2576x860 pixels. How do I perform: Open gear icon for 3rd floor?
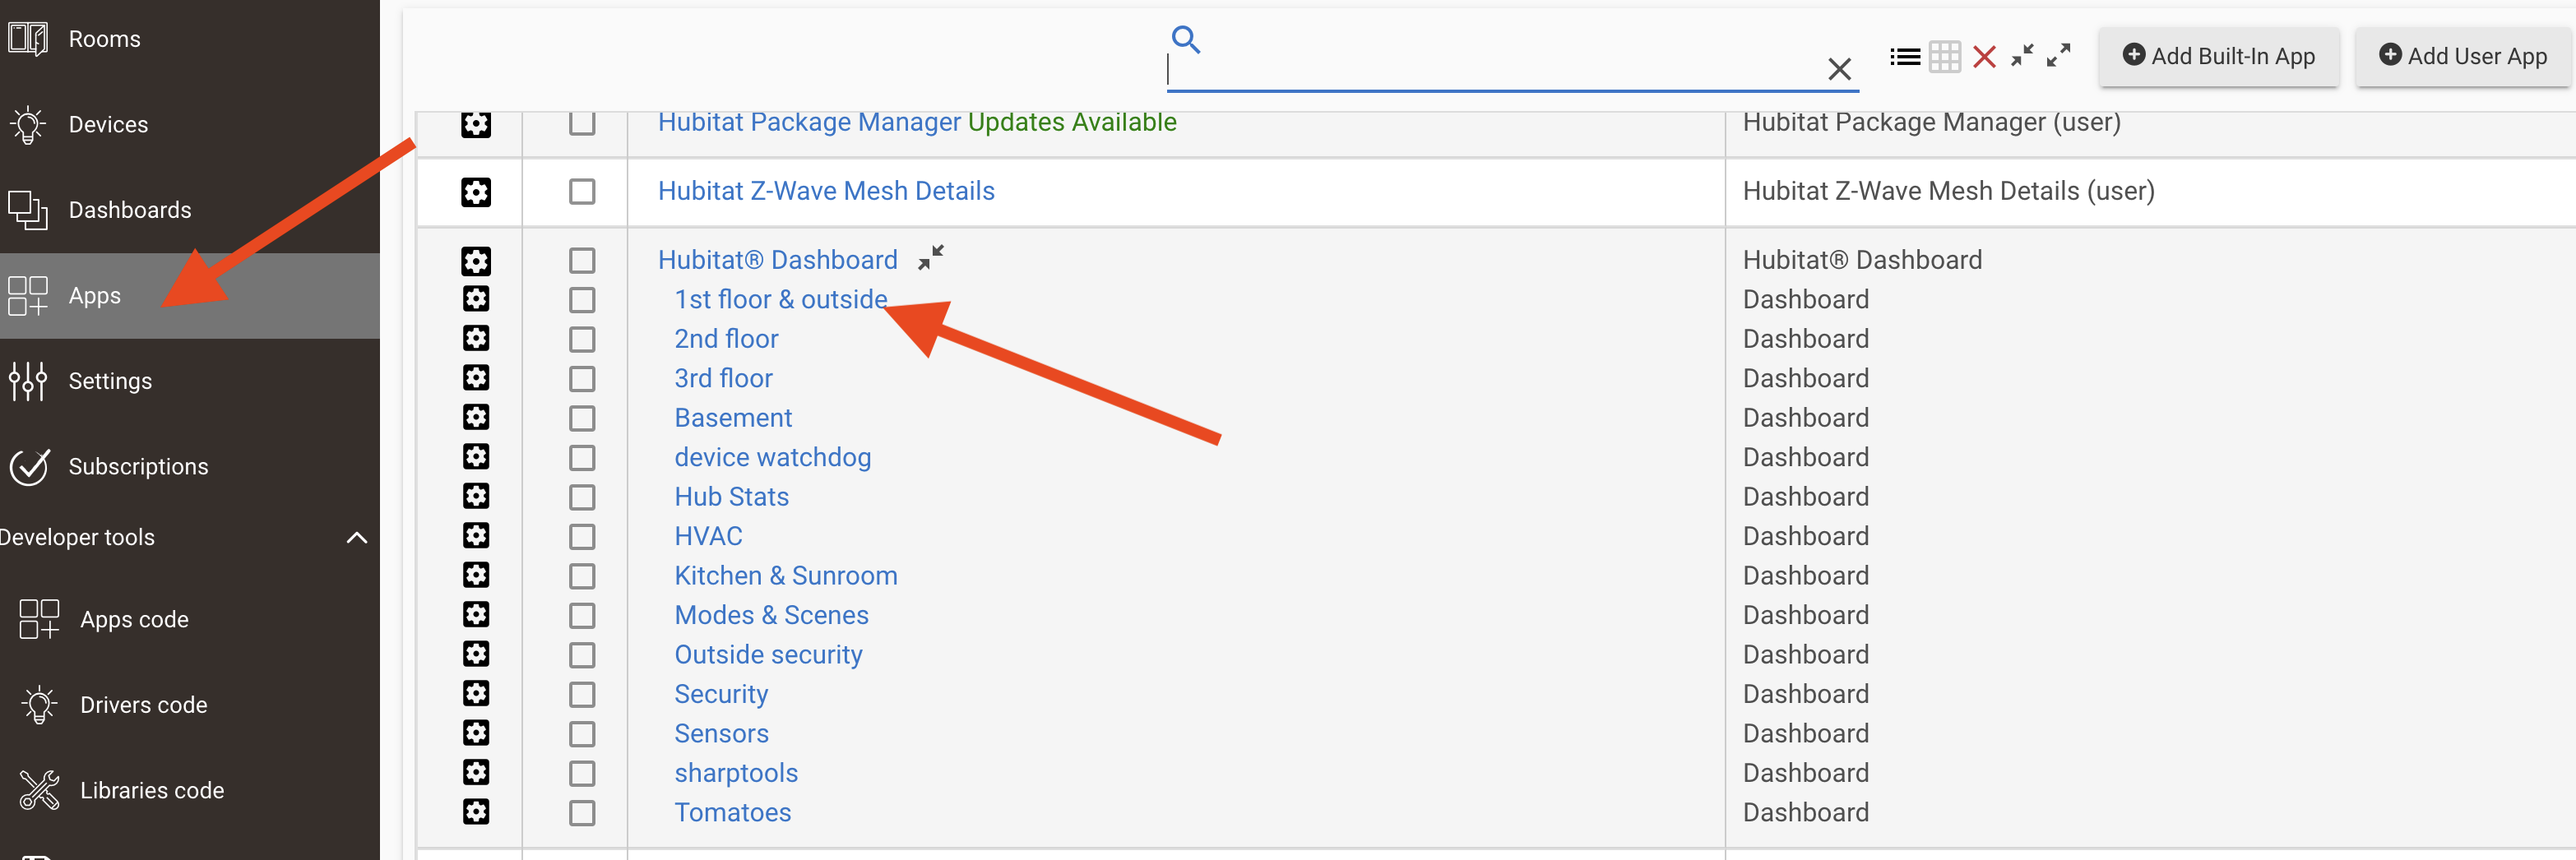[476, 378]
